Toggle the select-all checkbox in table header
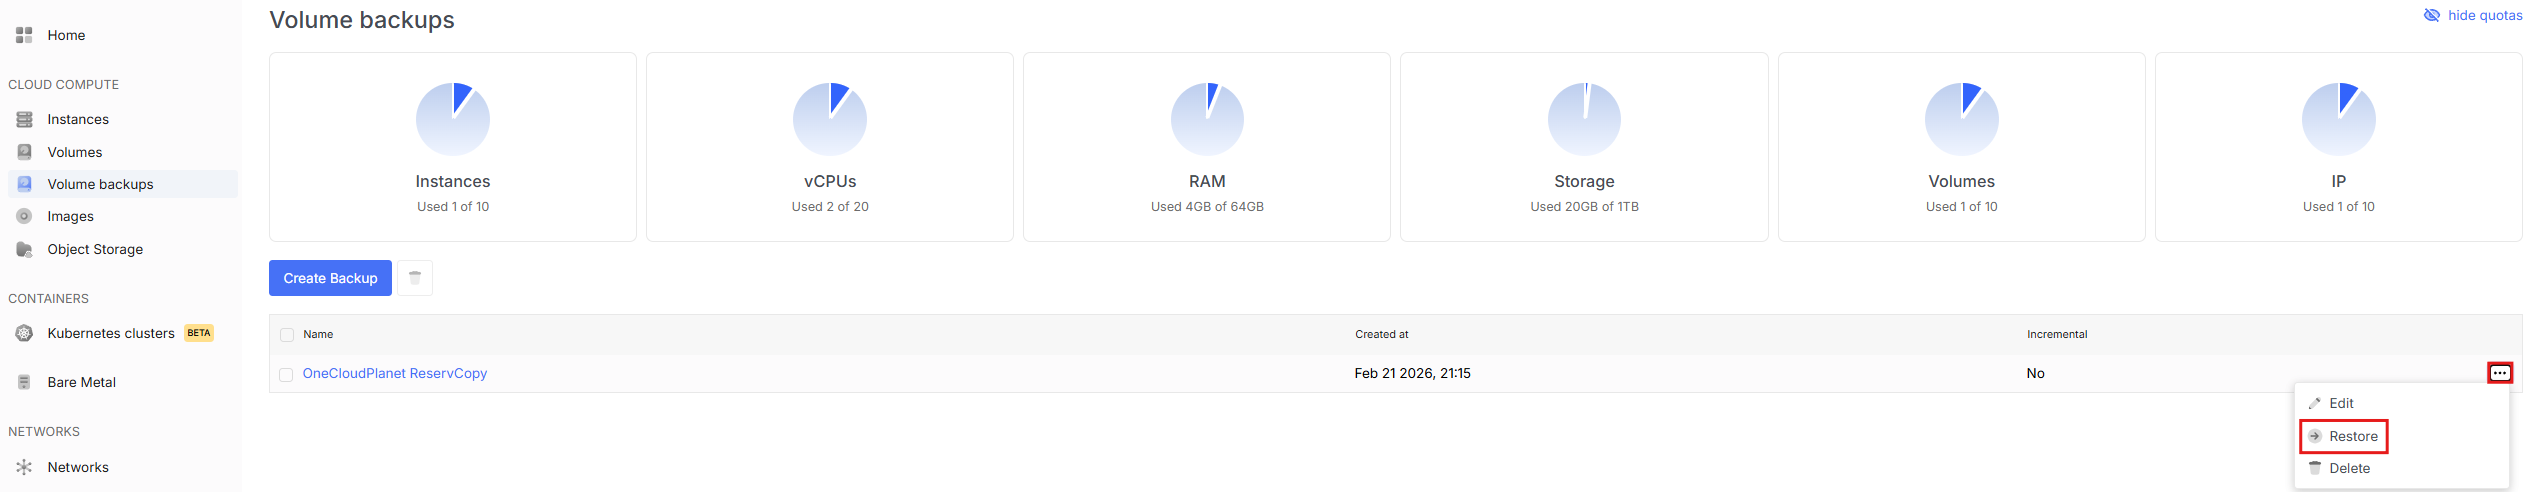Viewport: 2526px width, 492px height. coord(287,335)
